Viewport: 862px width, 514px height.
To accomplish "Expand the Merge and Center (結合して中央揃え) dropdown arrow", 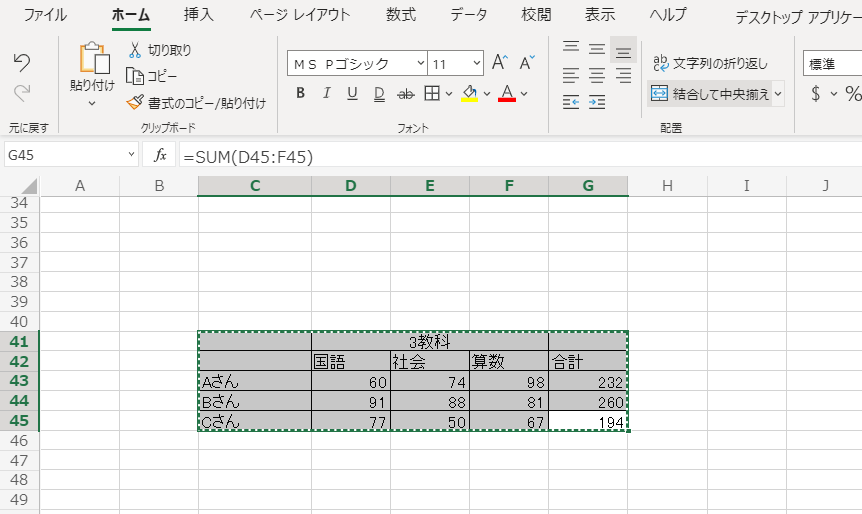I will point(778,94).
